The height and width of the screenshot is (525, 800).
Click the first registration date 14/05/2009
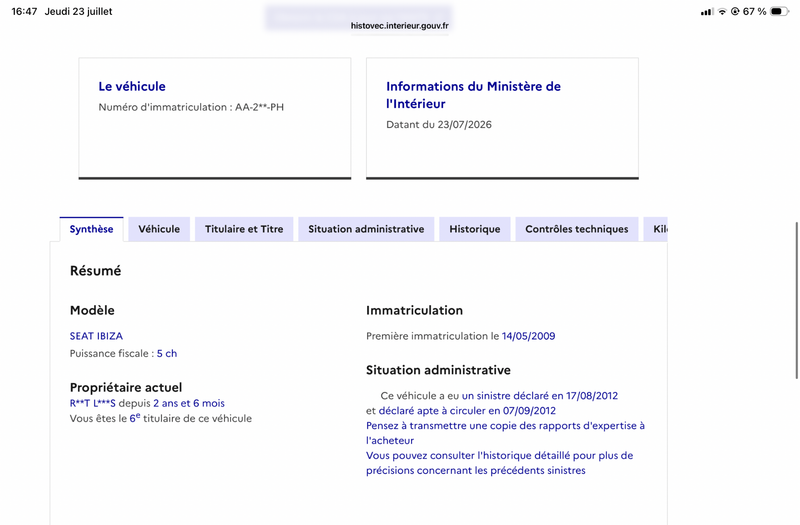click(x=529, y=336)
